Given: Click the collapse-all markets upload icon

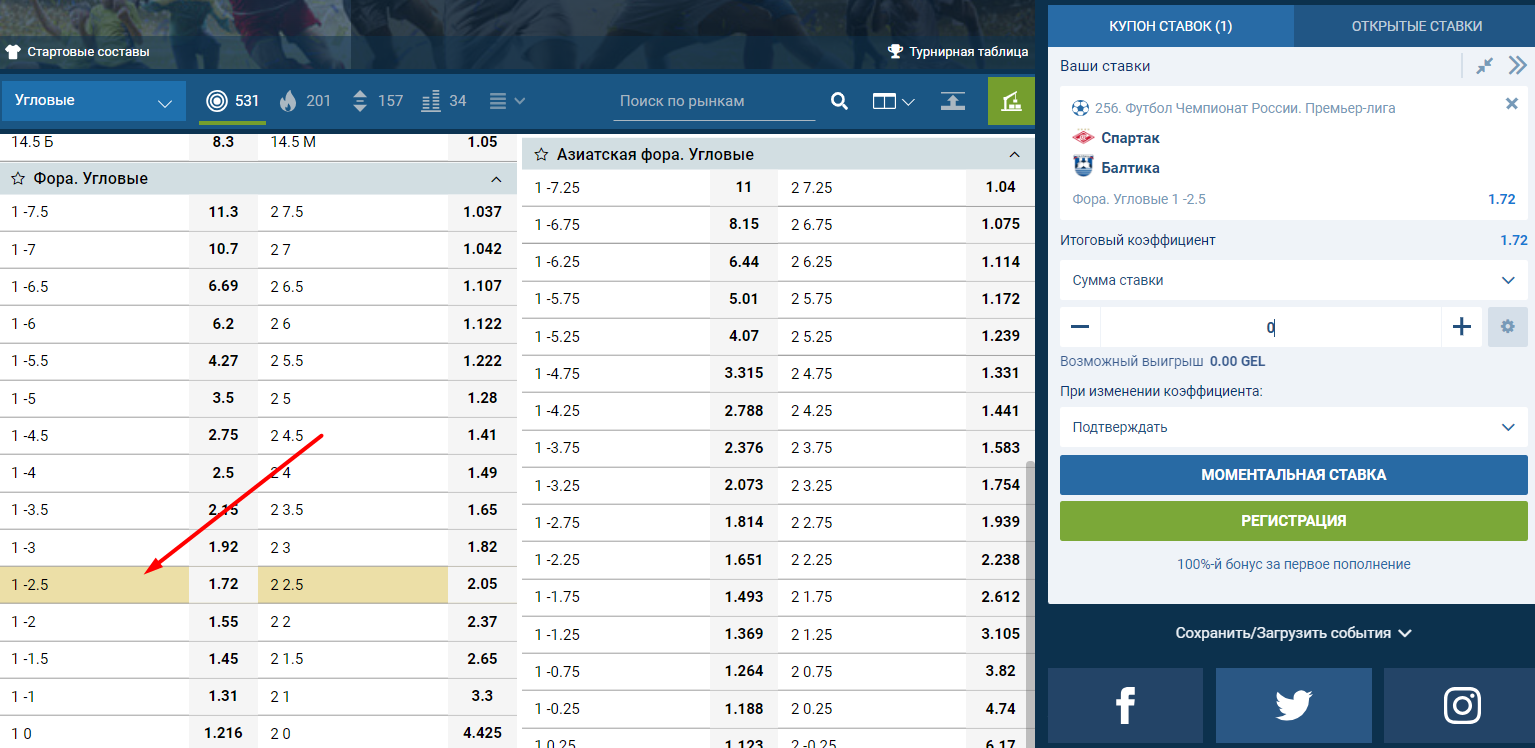Looking at the screenshot, I should [x=953, y=101].
